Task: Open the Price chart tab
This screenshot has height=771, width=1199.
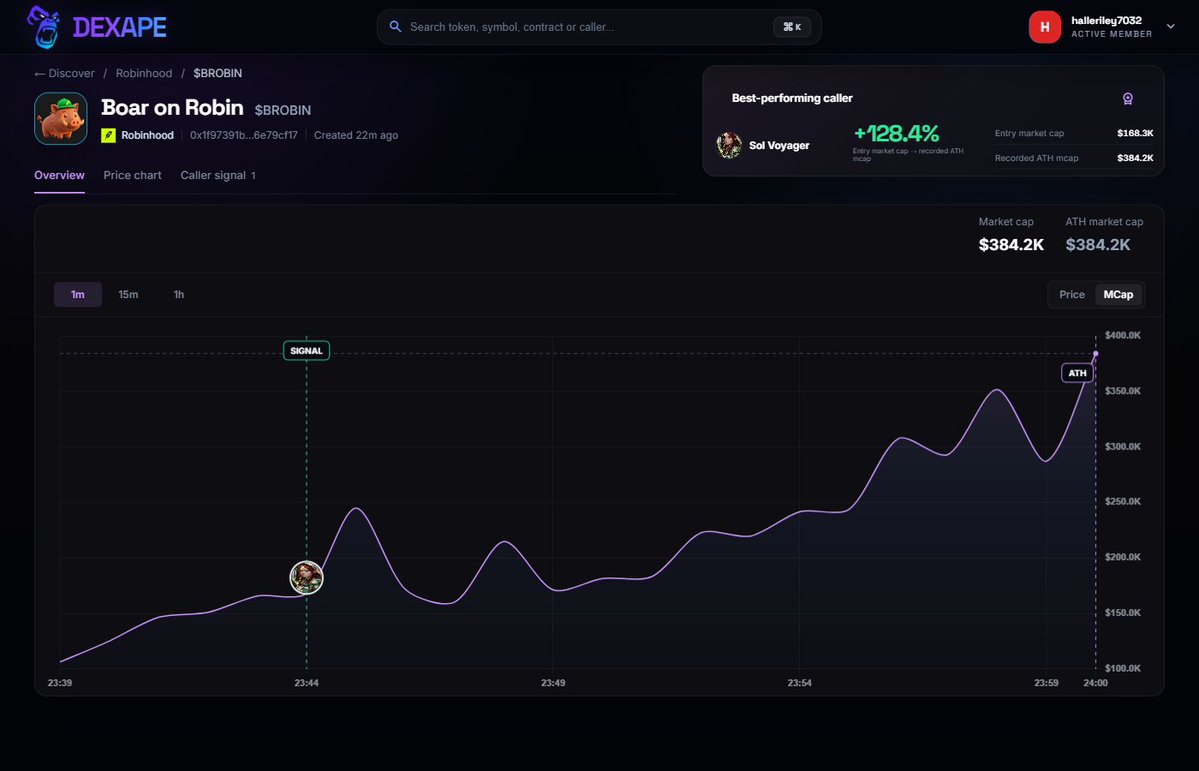Action: [132, 175]
